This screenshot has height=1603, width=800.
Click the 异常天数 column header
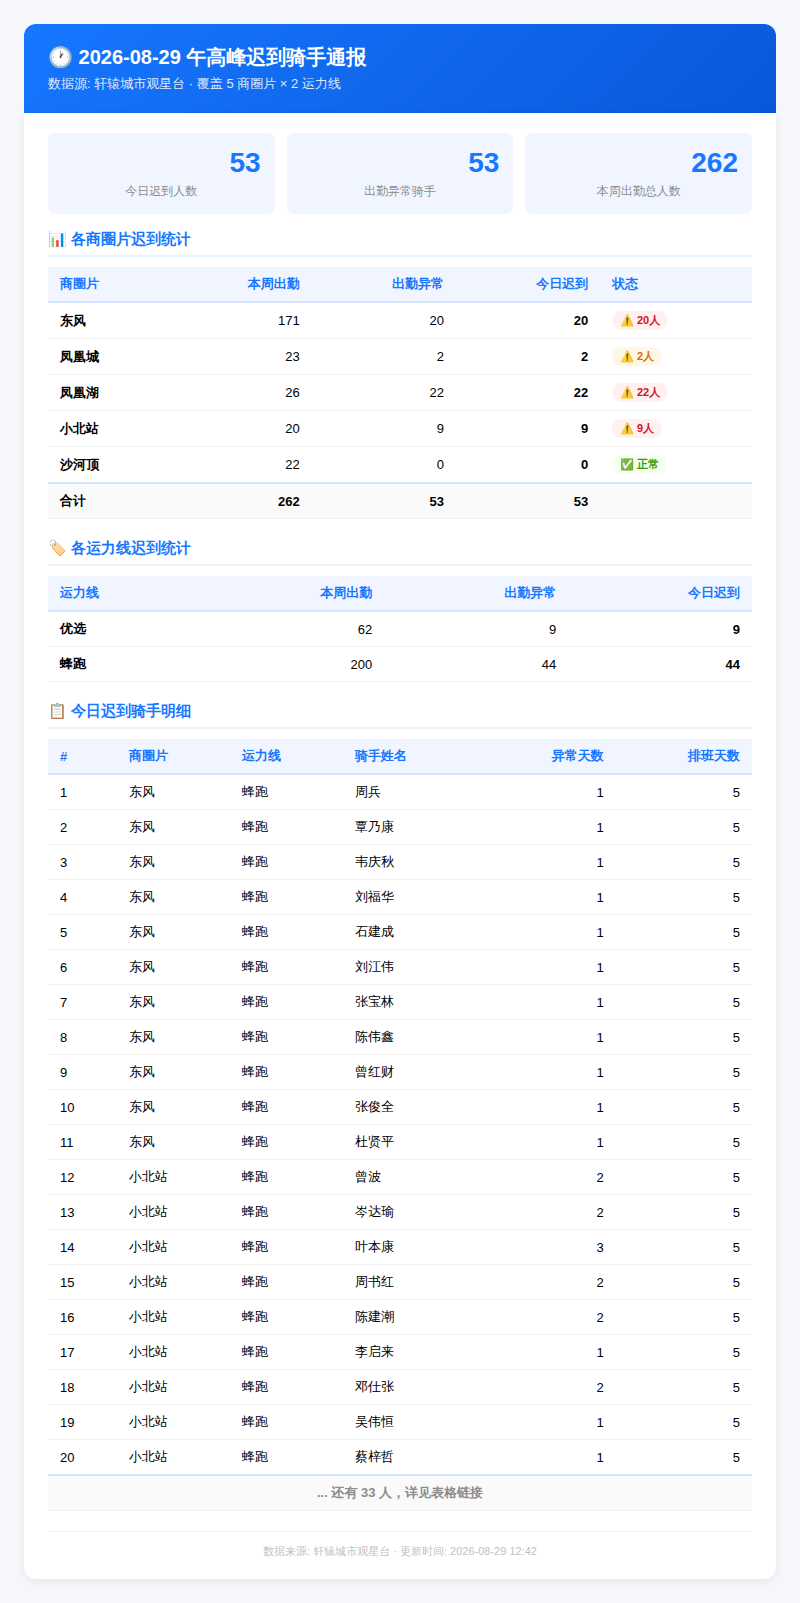tap(578, 756)
